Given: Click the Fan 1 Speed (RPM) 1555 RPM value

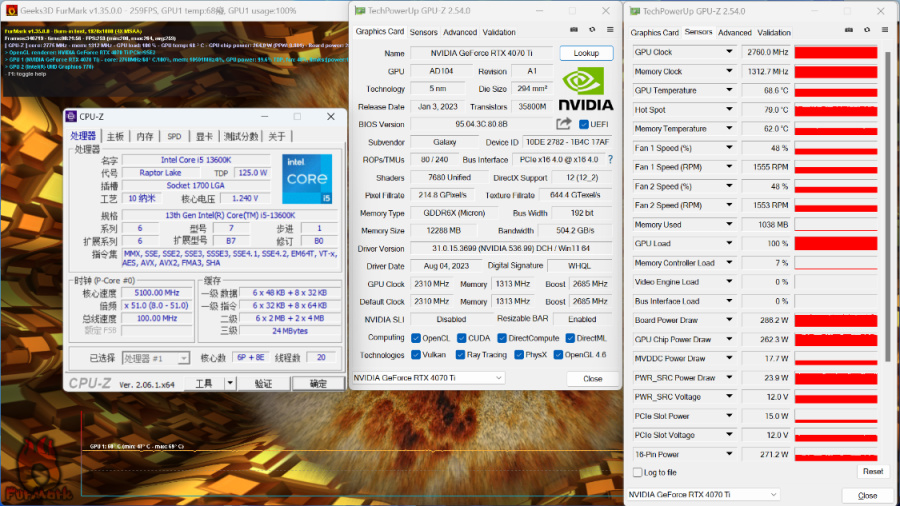Looking at the screenshot, I should coord(766,167).
